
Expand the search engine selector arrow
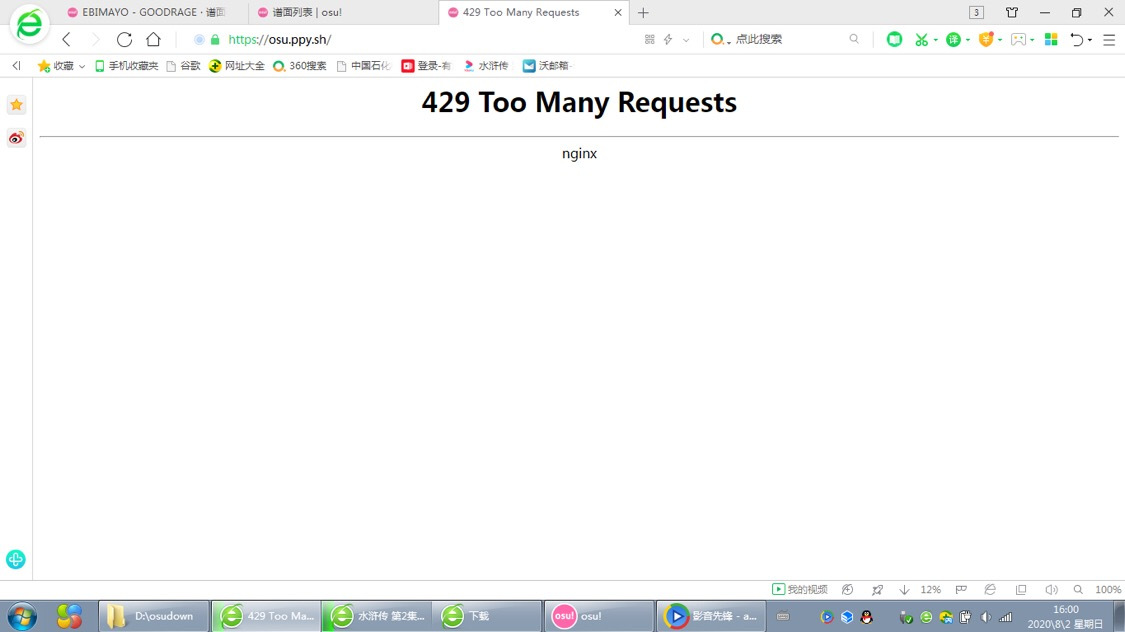[729, 42]
